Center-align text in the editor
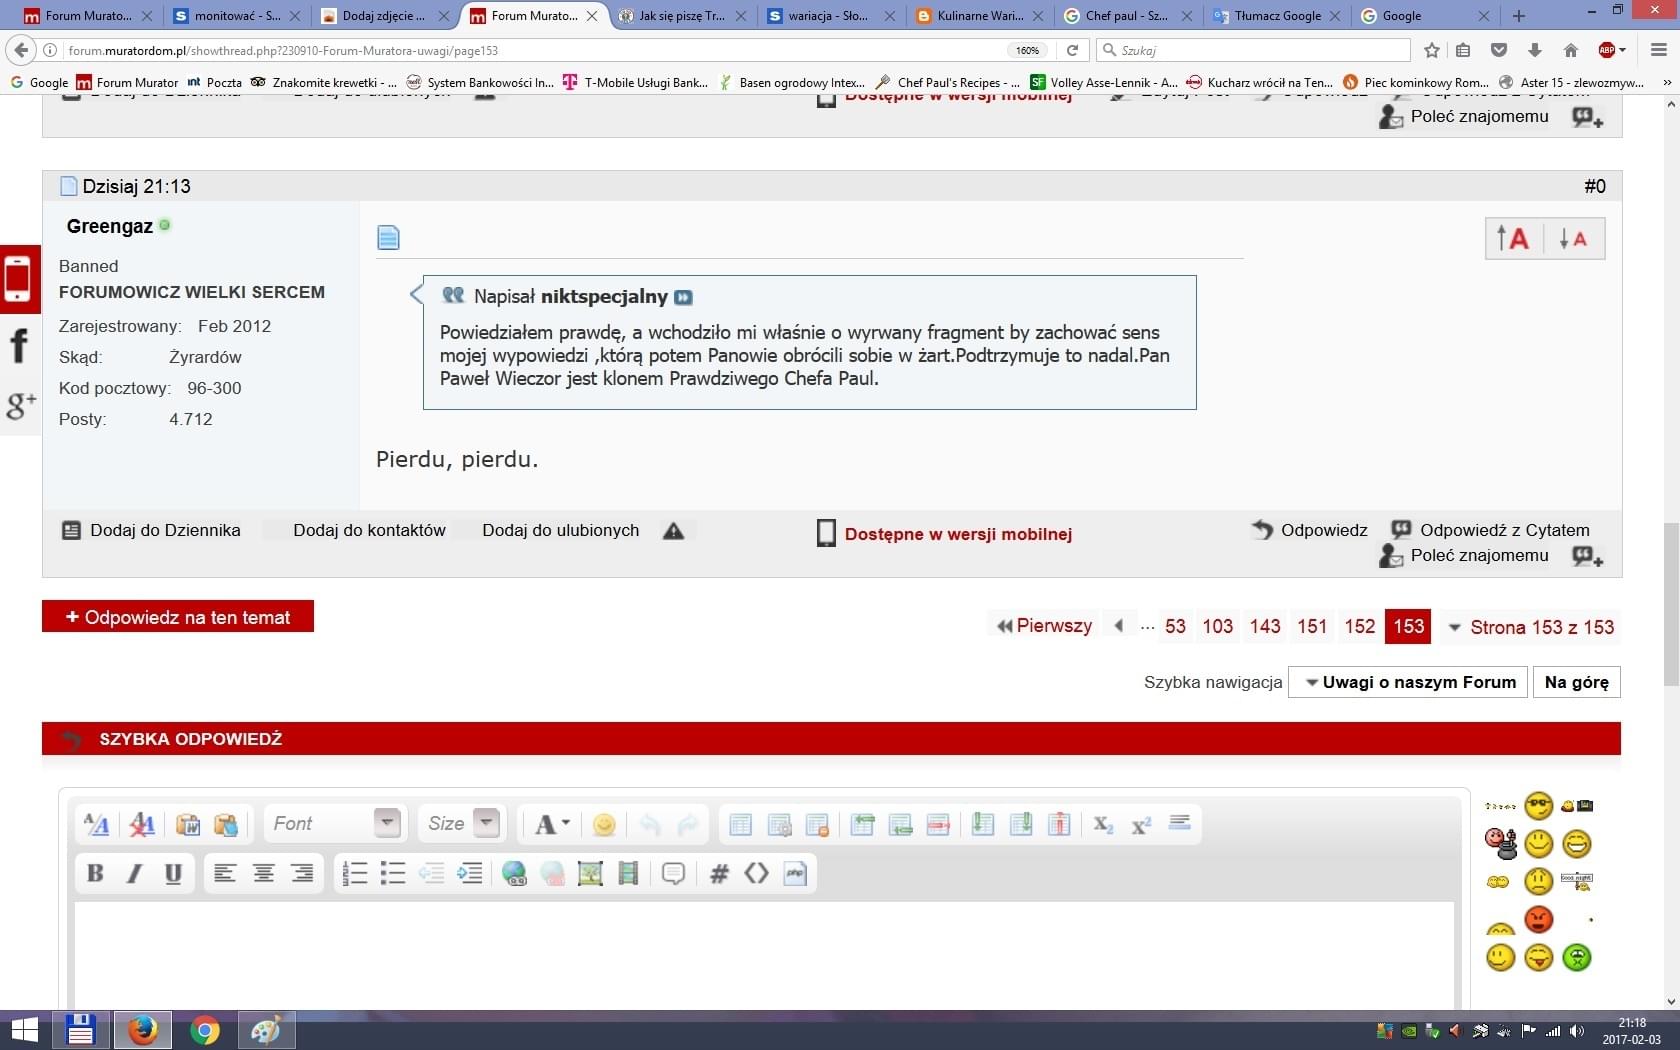1680x1050 pixels. 263,873
